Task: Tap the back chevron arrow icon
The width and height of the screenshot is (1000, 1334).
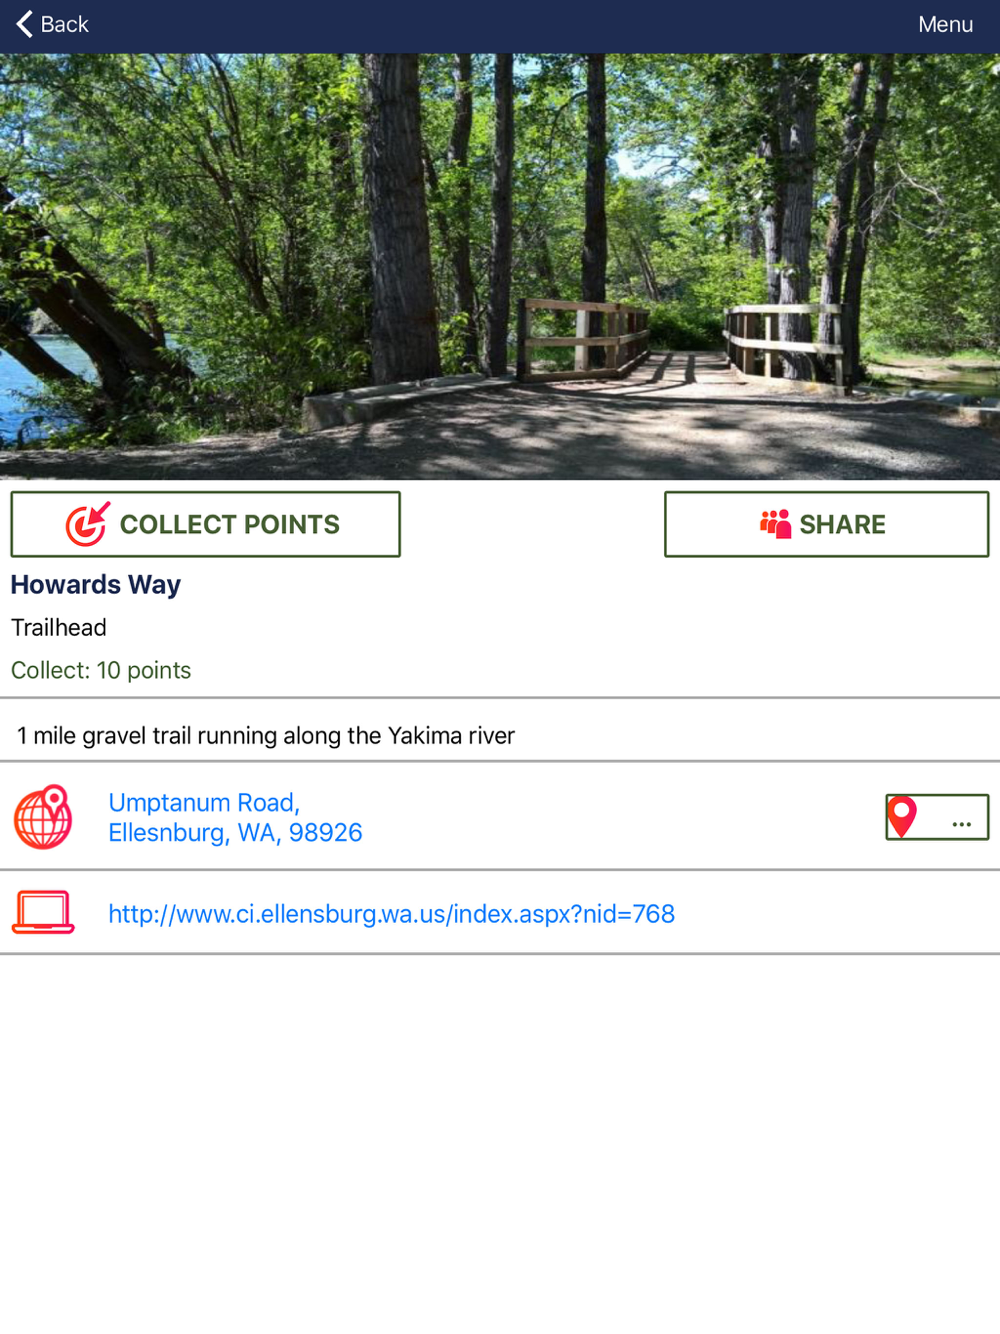Action: 25,24
